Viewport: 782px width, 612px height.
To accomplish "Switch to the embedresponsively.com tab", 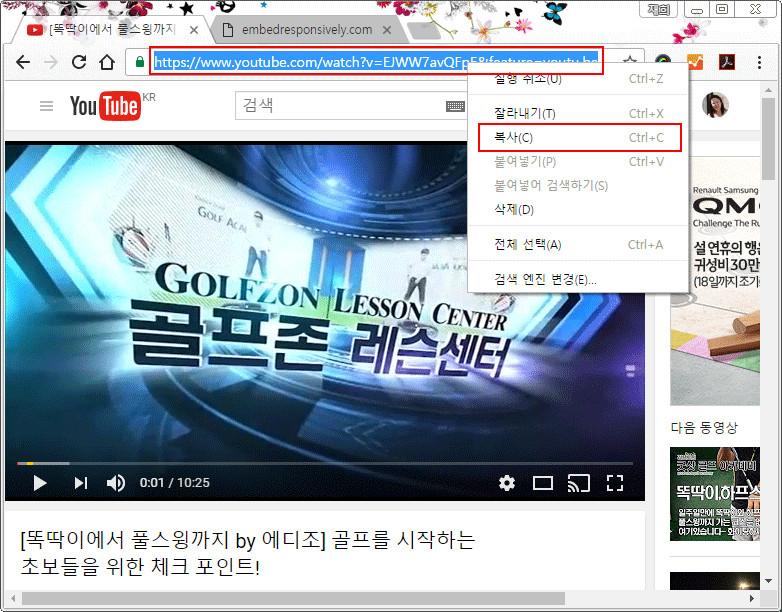I will coord(307,30).
